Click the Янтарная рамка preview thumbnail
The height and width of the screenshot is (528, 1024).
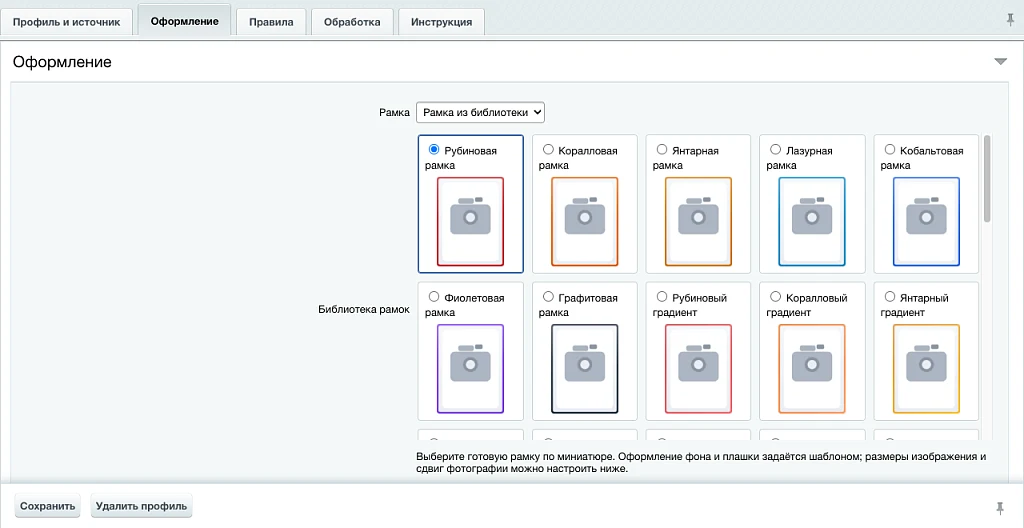(x=698, y=222)
